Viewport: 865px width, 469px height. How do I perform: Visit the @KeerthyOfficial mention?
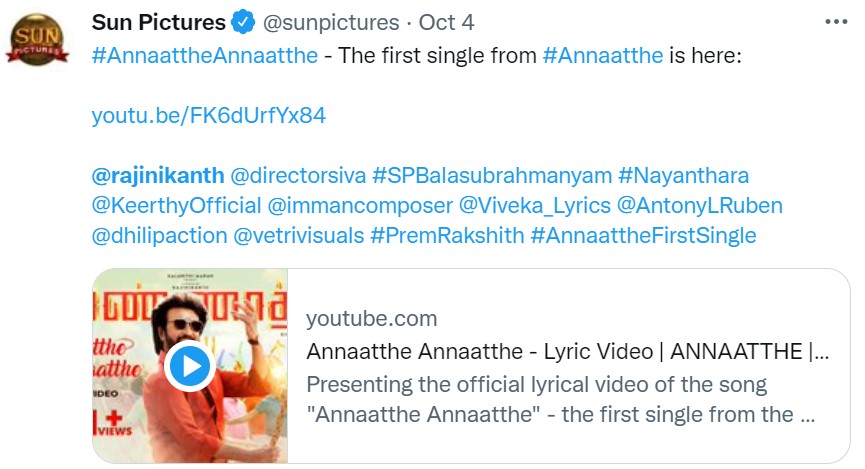[x=176, y=206]
